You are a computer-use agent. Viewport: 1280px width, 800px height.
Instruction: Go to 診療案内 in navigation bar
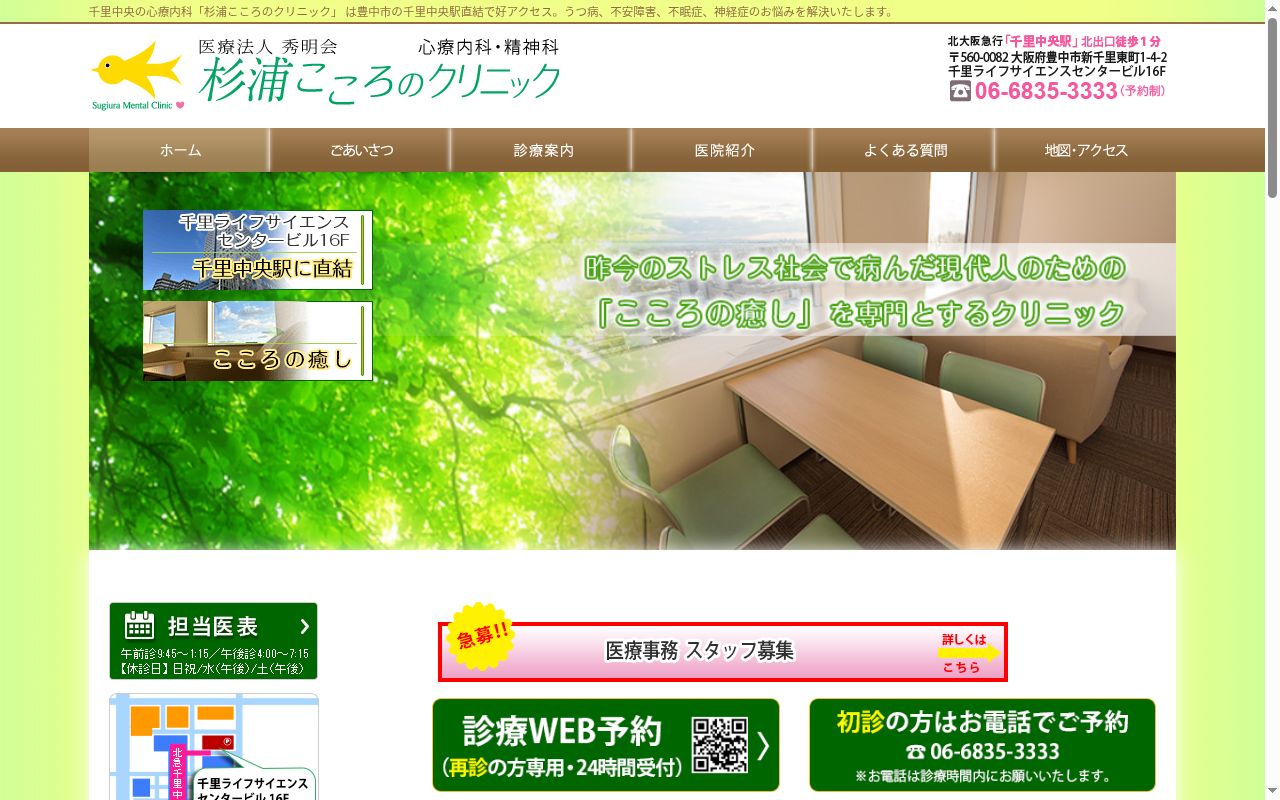coord(543,150)
